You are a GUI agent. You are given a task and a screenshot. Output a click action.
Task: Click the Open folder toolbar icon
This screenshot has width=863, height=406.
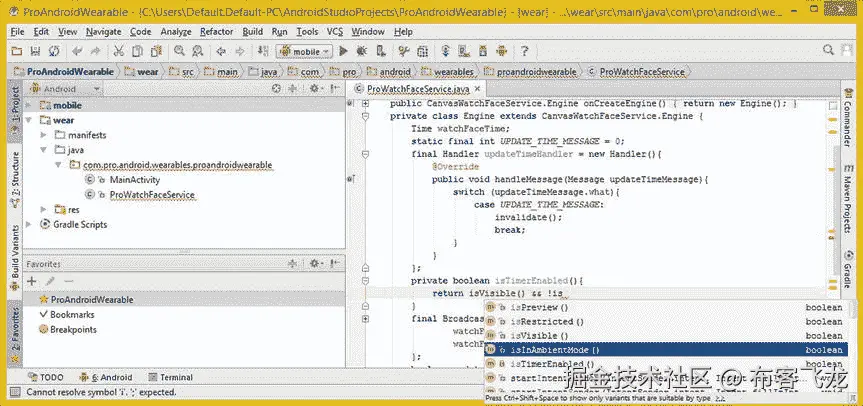click(x=17, y=51)
